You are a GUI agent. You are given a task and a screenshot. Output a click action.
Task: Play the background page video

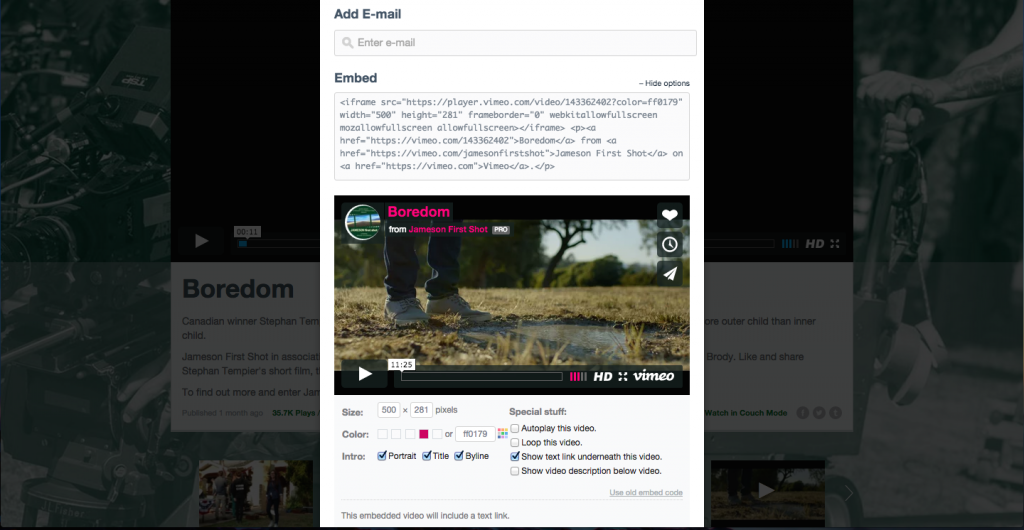point(201,240)
